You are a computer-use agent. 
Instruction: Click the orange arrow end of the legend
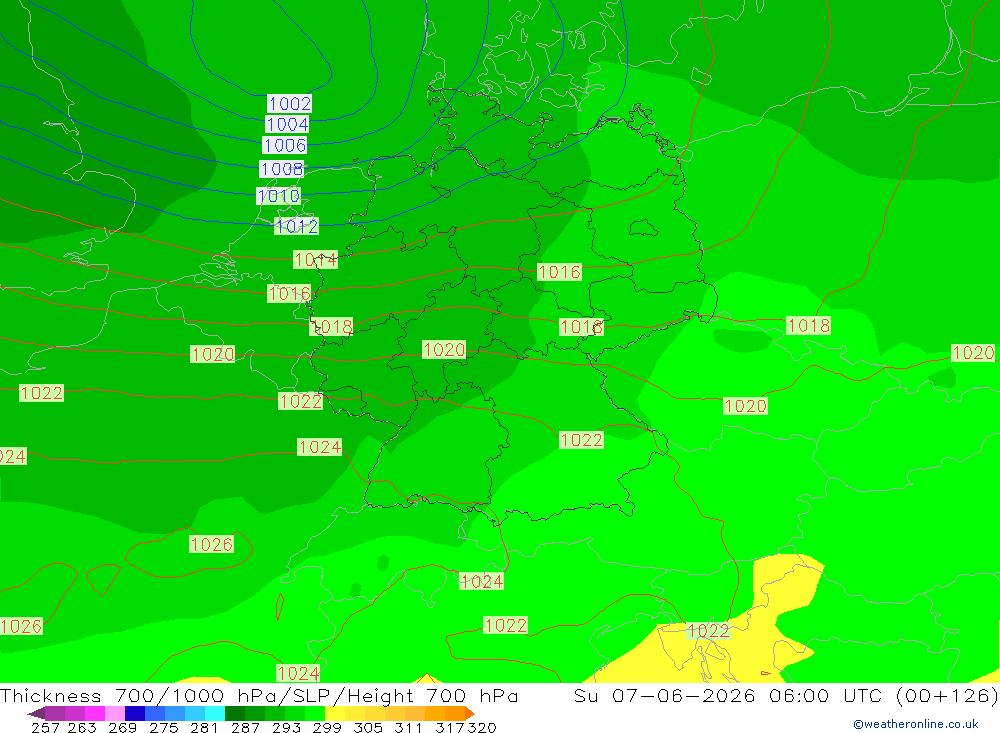pyautogui.click(x=470, y=713)
